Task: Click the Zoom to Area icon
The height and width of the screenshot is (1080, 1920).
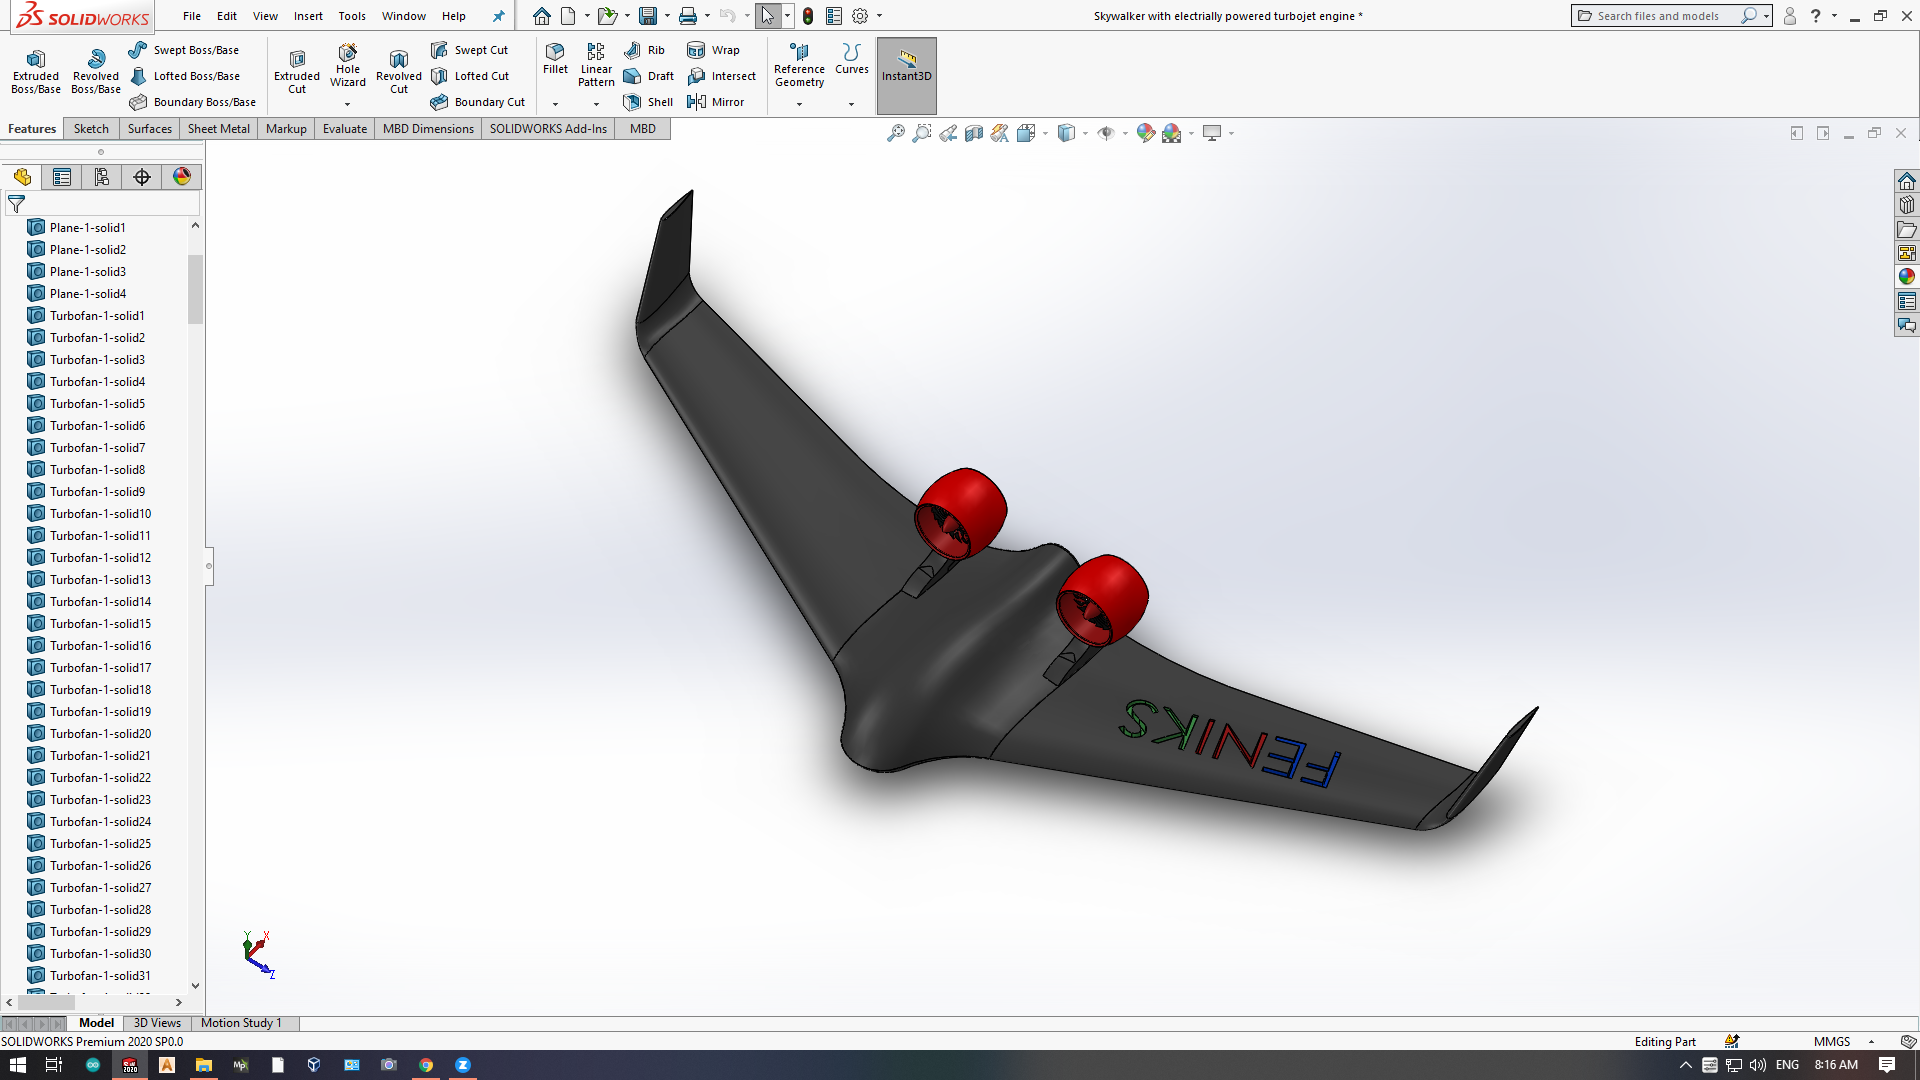Action: click(x=921, y=133)
